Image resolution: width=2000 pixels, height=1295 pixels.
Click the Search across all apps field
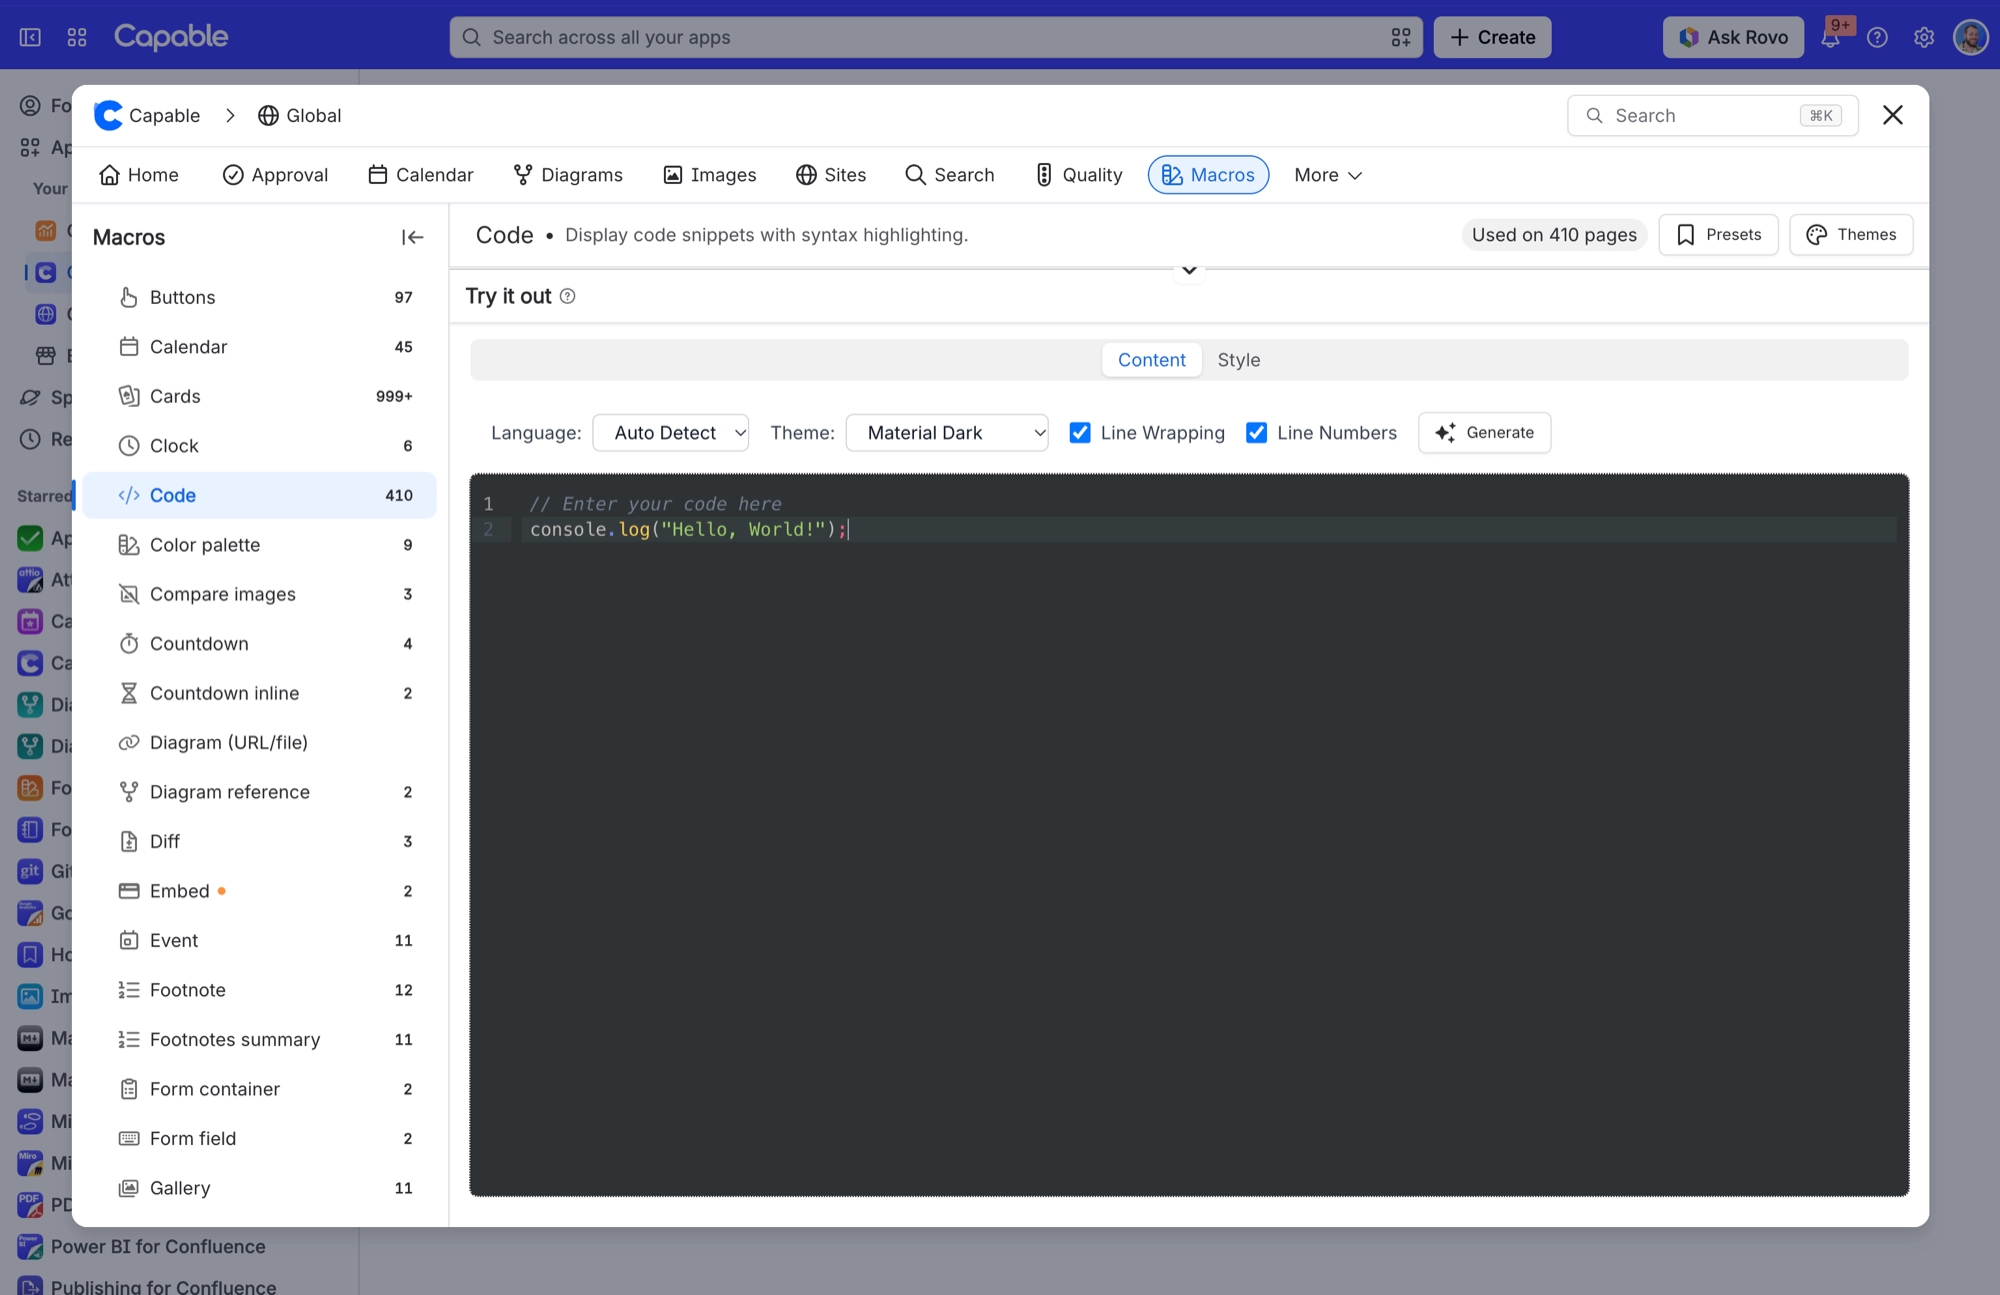pyautogui.click(x=935, y=38)
